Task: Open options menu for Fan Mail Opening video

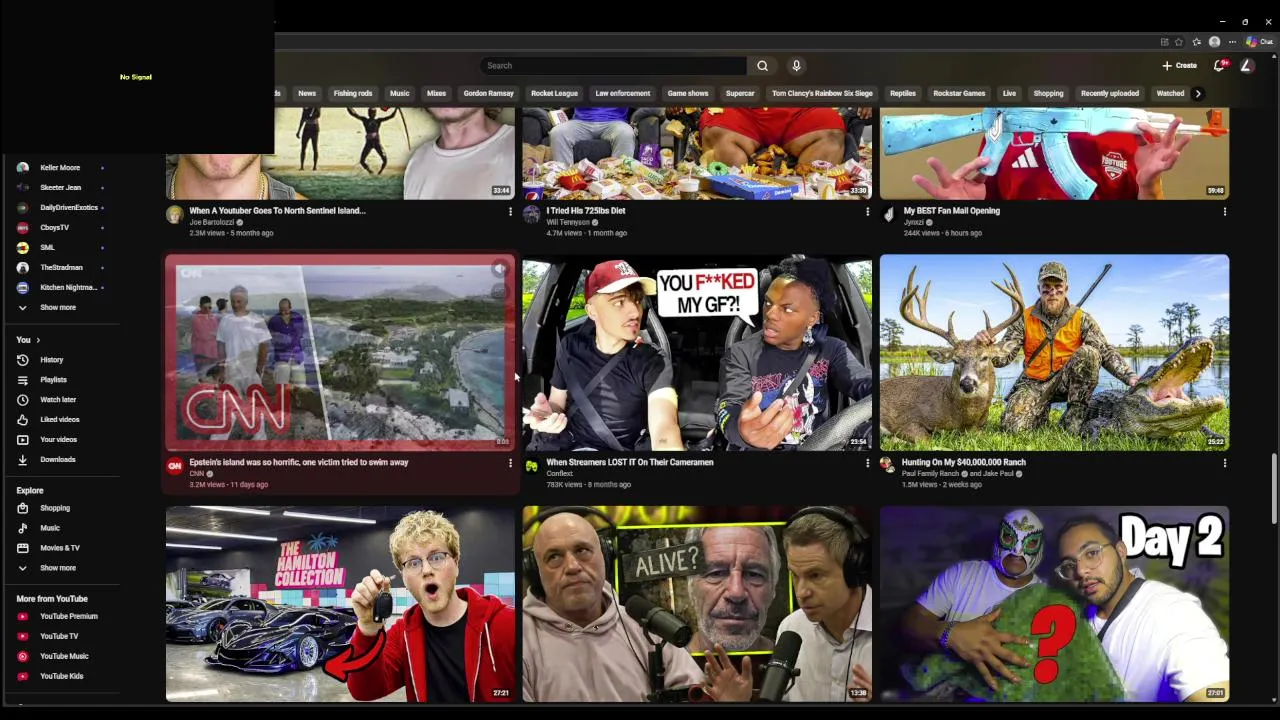Action: click(1224, 212)
